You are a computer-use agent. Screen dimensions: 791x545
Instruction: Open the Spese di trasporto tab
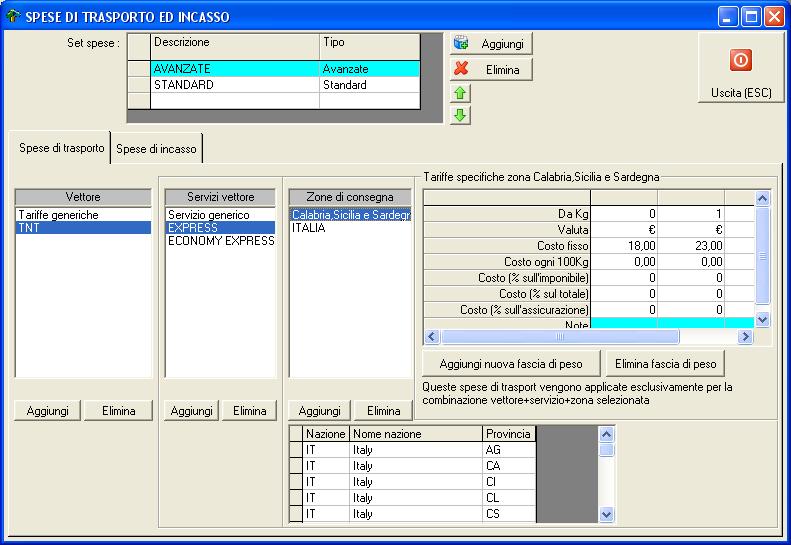[x=62, y=148]
